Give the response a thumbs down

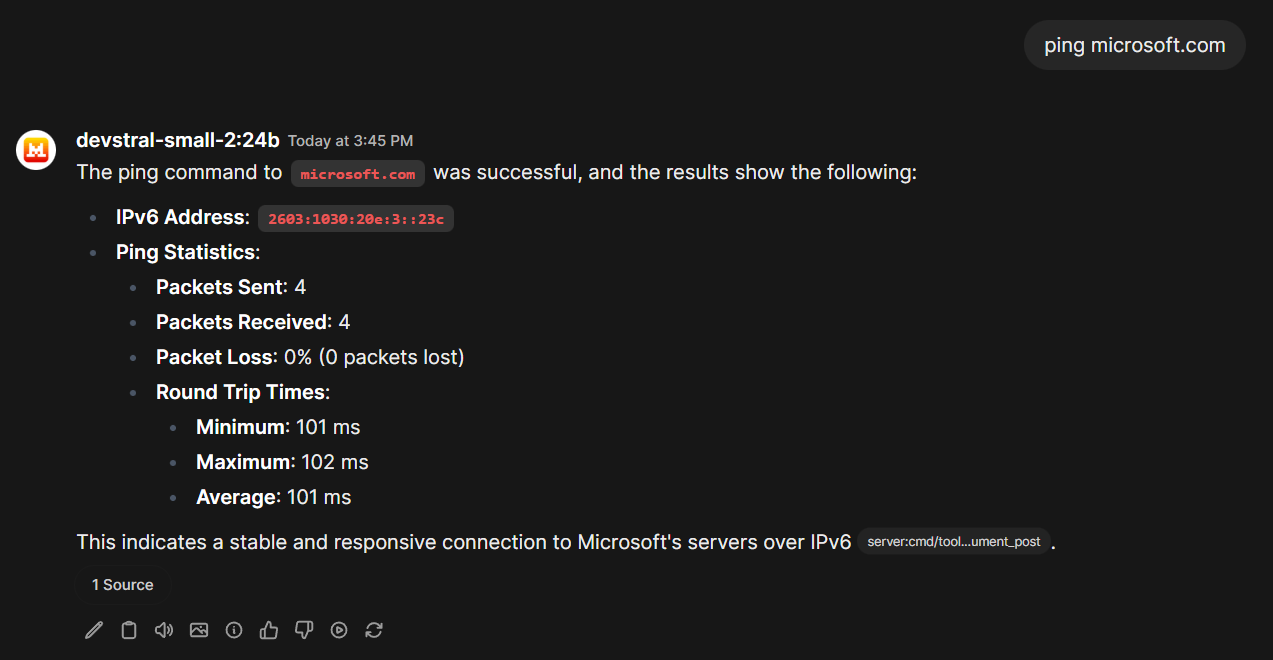tap(304, 630)
